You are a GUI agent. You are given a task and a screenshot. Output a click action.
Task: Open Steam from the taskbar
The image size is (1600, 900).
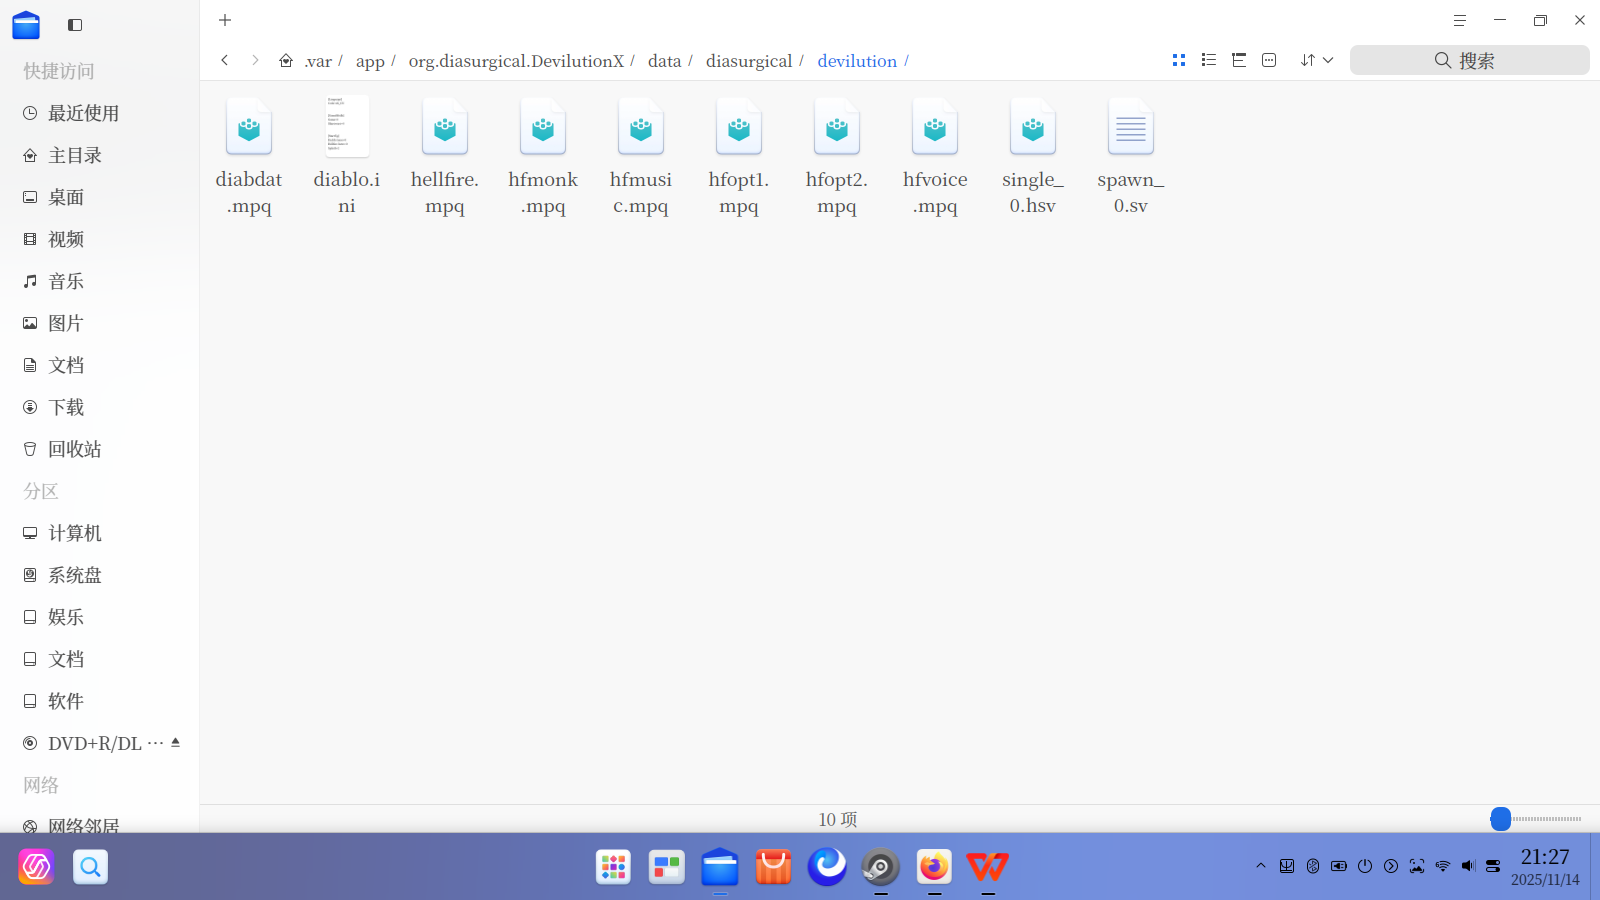(x=881, y=866)
